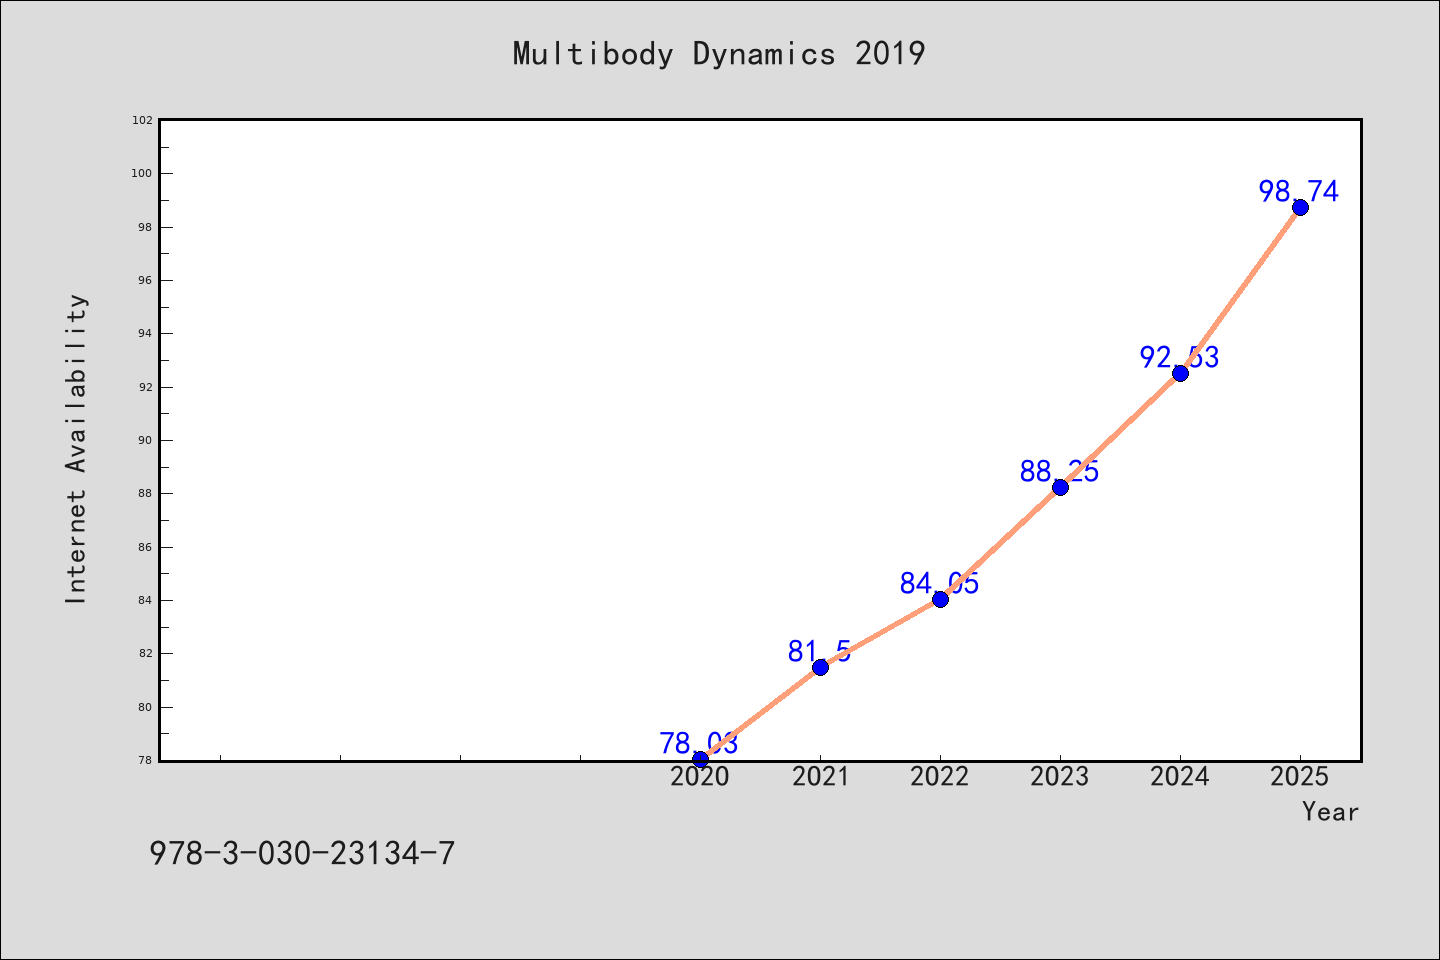Click the 84 y-axis tick label
1440x960 pixels.
coord(146,600)
